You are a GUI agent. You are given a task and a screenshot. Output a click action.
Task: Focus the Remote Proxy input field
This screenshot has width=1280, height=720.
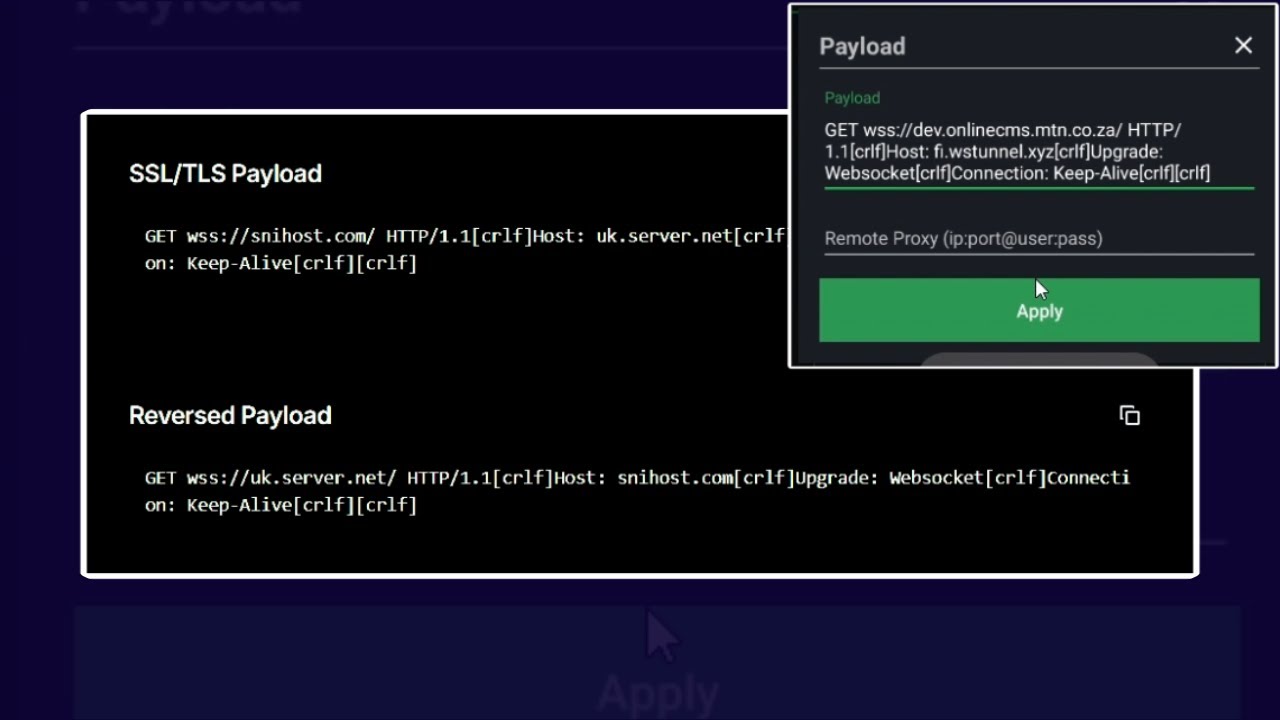click(1039, 238)
